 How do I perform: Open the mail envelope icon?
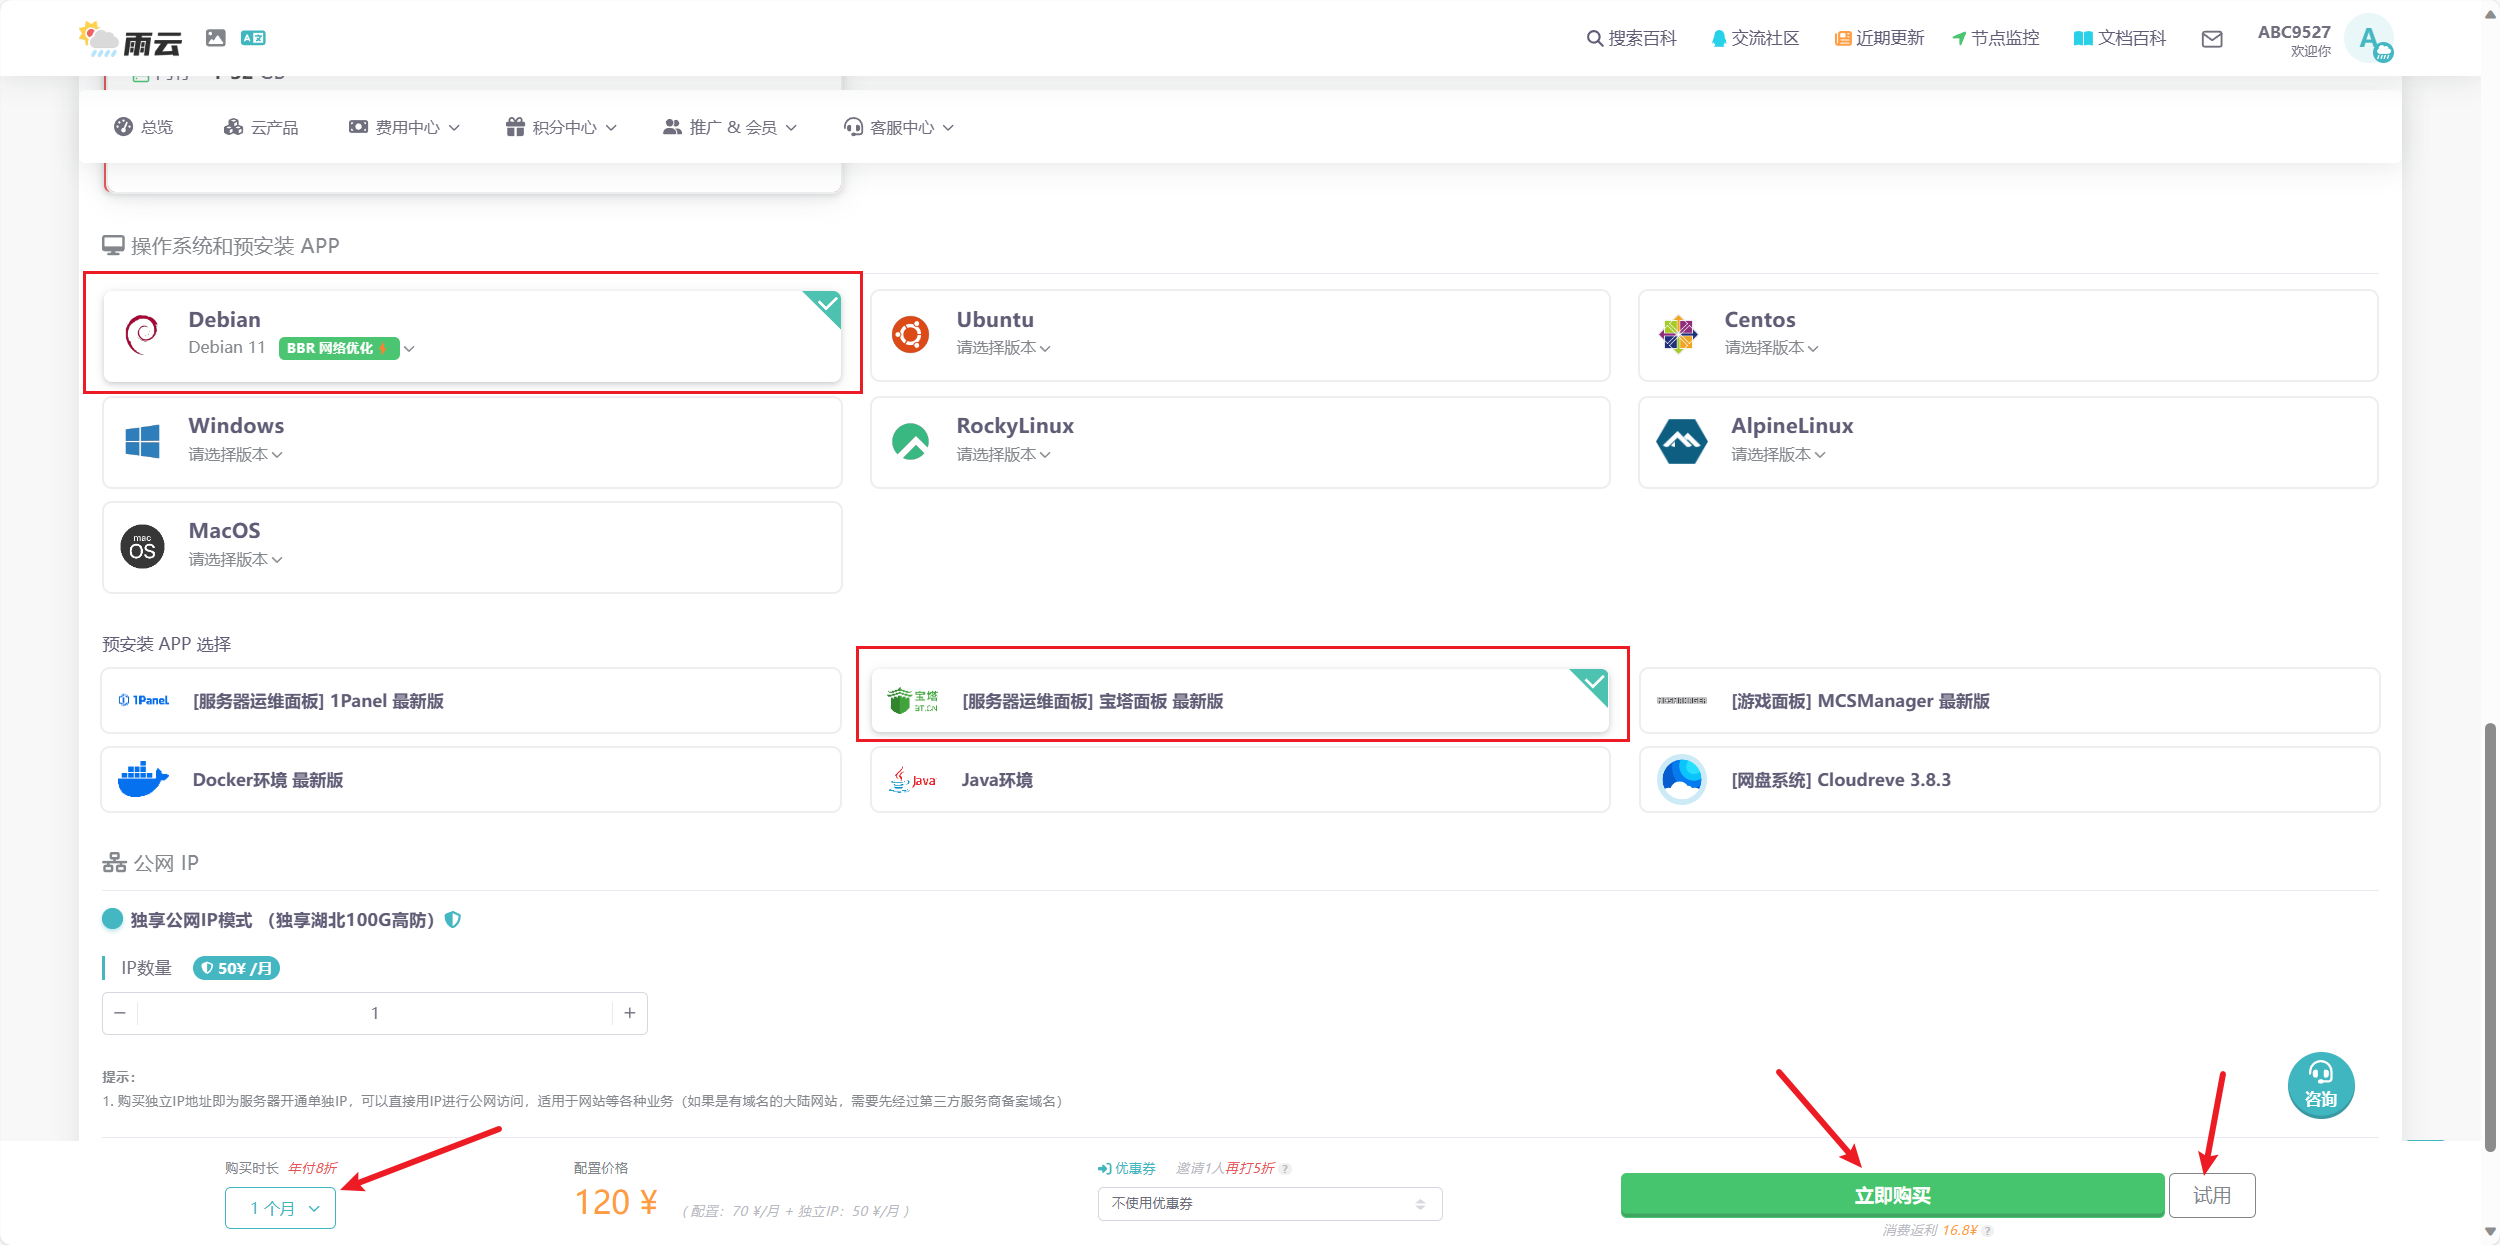click(x=2212, y=39)
